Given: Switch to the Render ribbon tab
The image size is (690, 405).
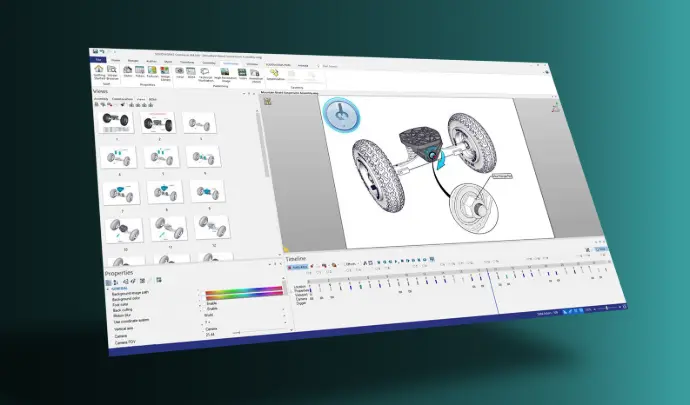Looking at the screenshot, I should pyautogui.click(x=133, y=61).
